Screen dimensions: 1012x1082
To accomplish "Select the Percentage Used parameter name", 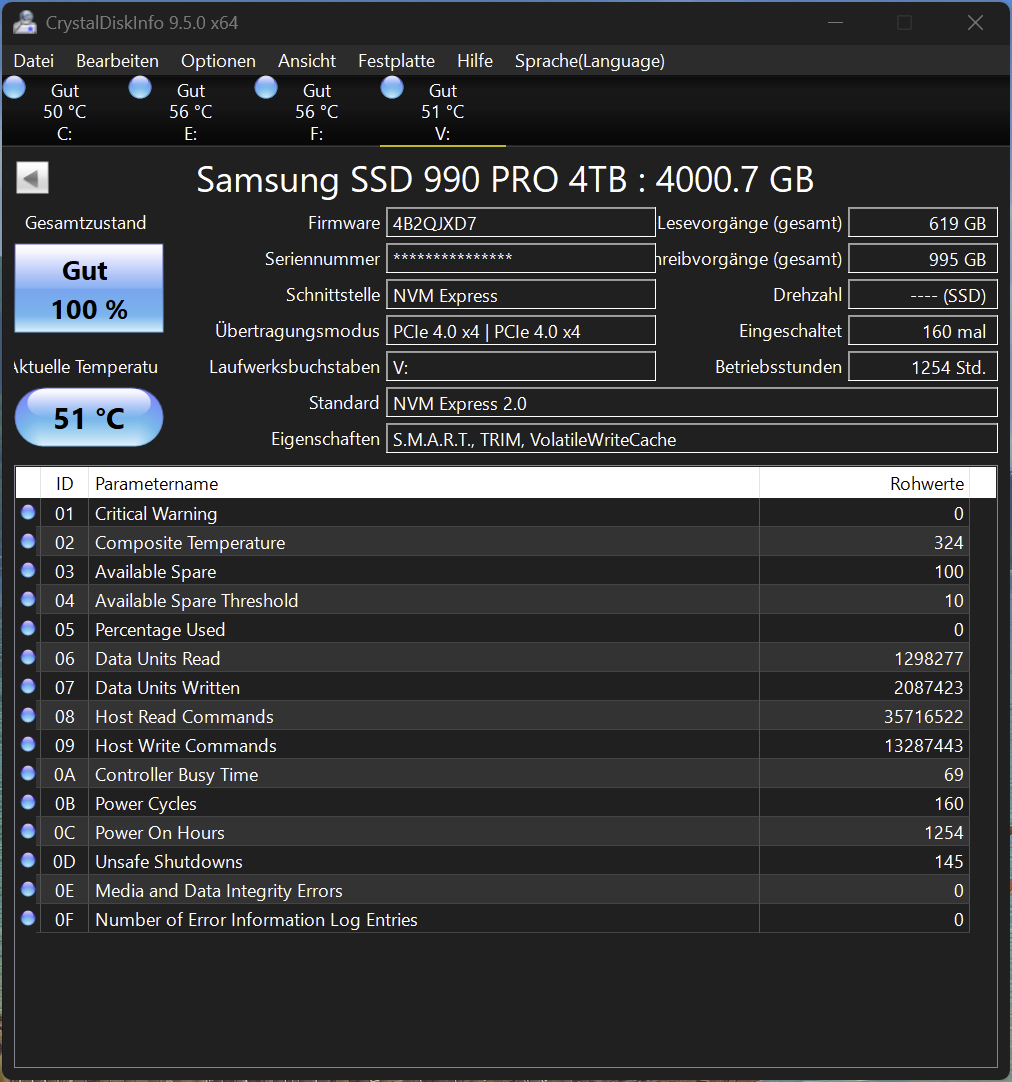I will 160,629.
